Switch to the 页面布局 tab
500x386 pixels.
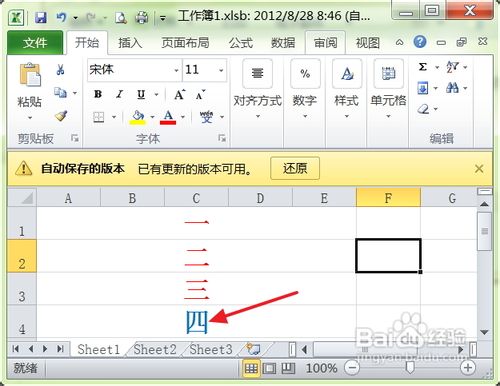tap(185, 43)
